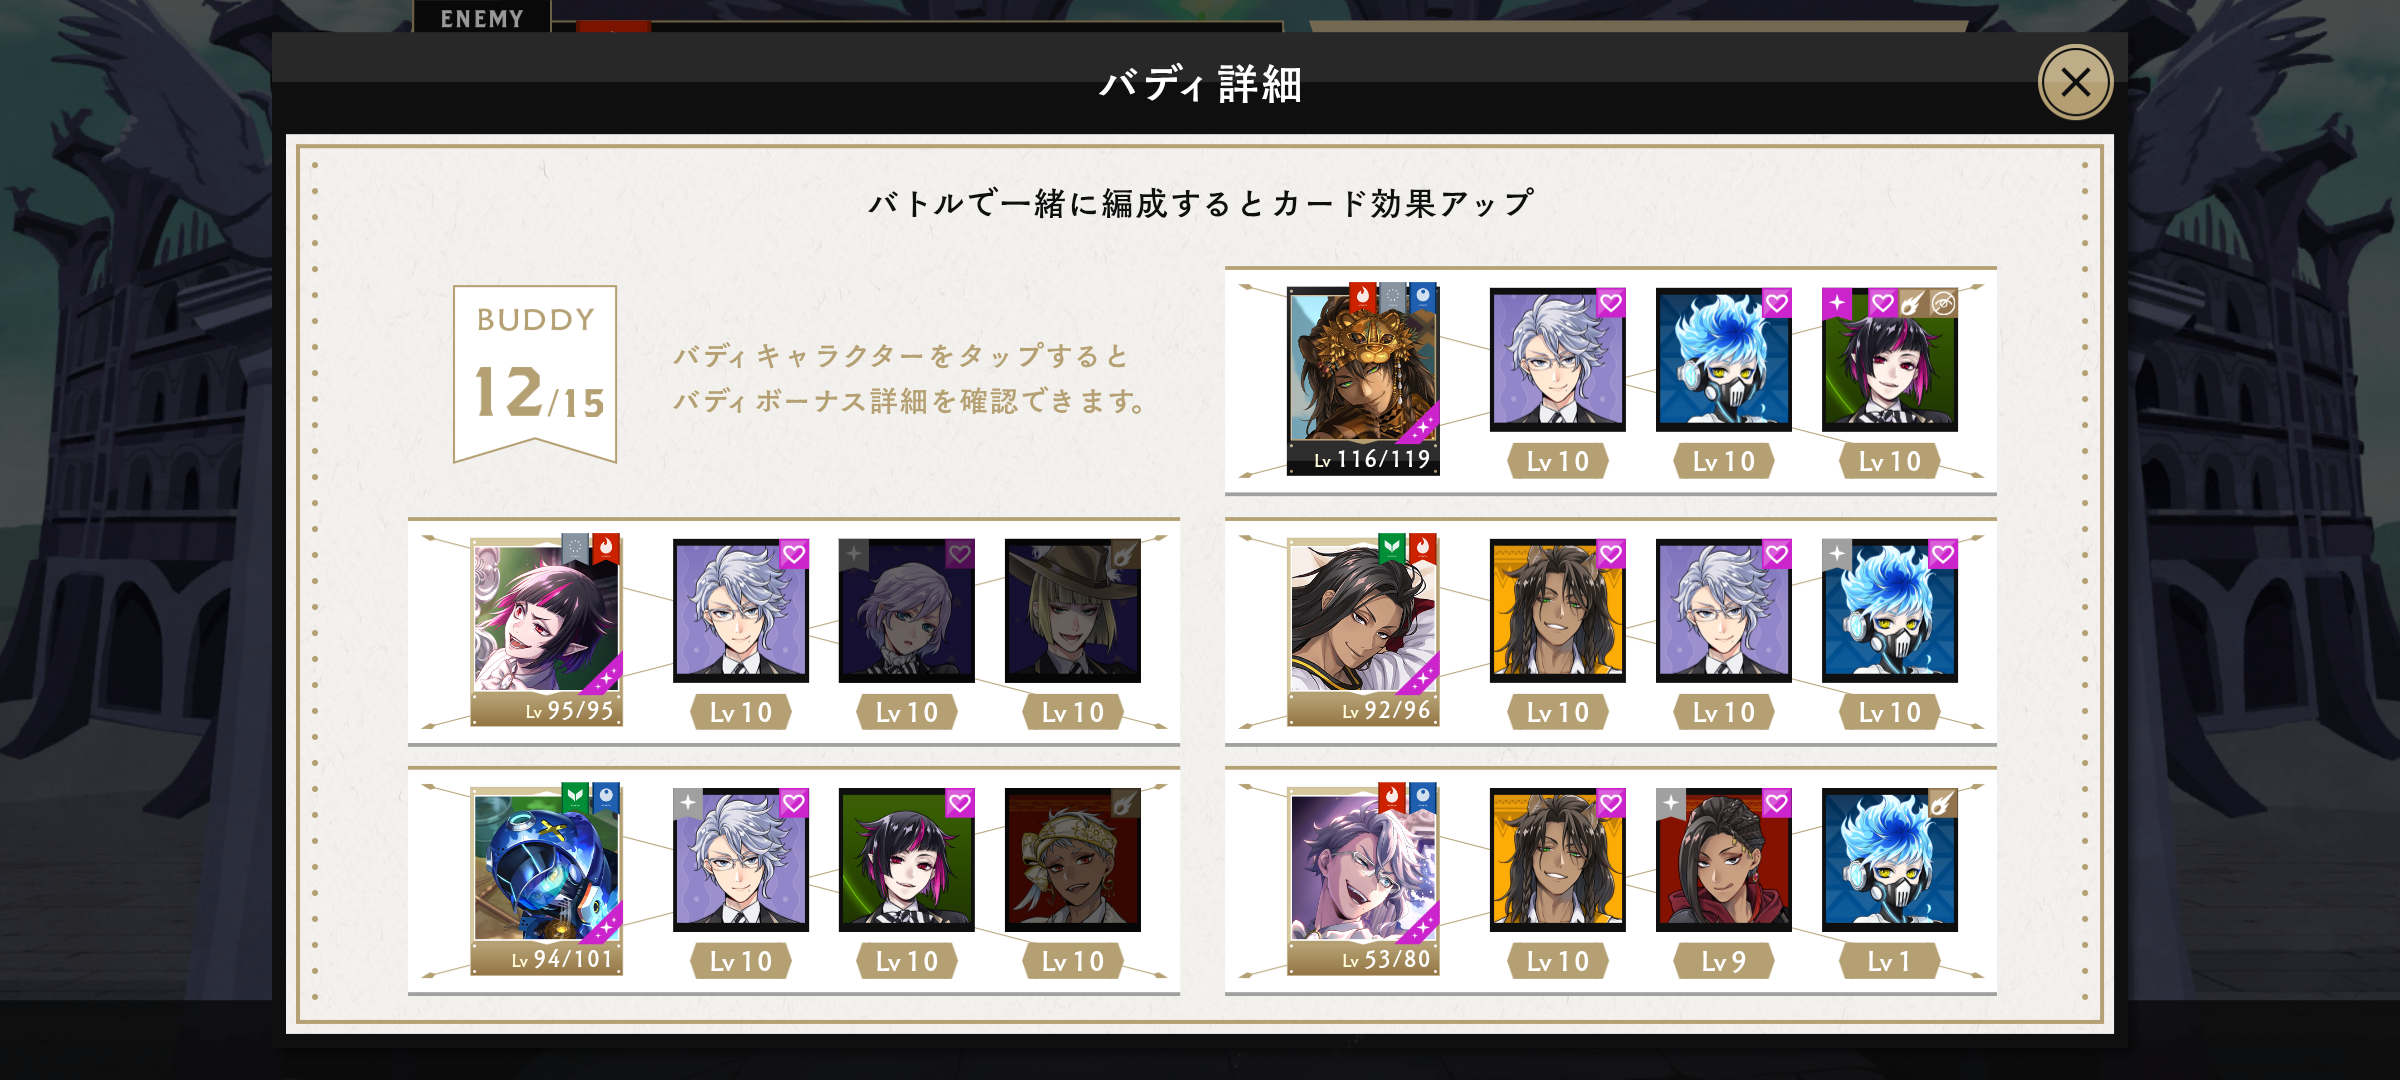Screen dimensions: 2400x1080
Task: Open the Lv 116/119 lion-mask card
Action: click(1363, 380)
